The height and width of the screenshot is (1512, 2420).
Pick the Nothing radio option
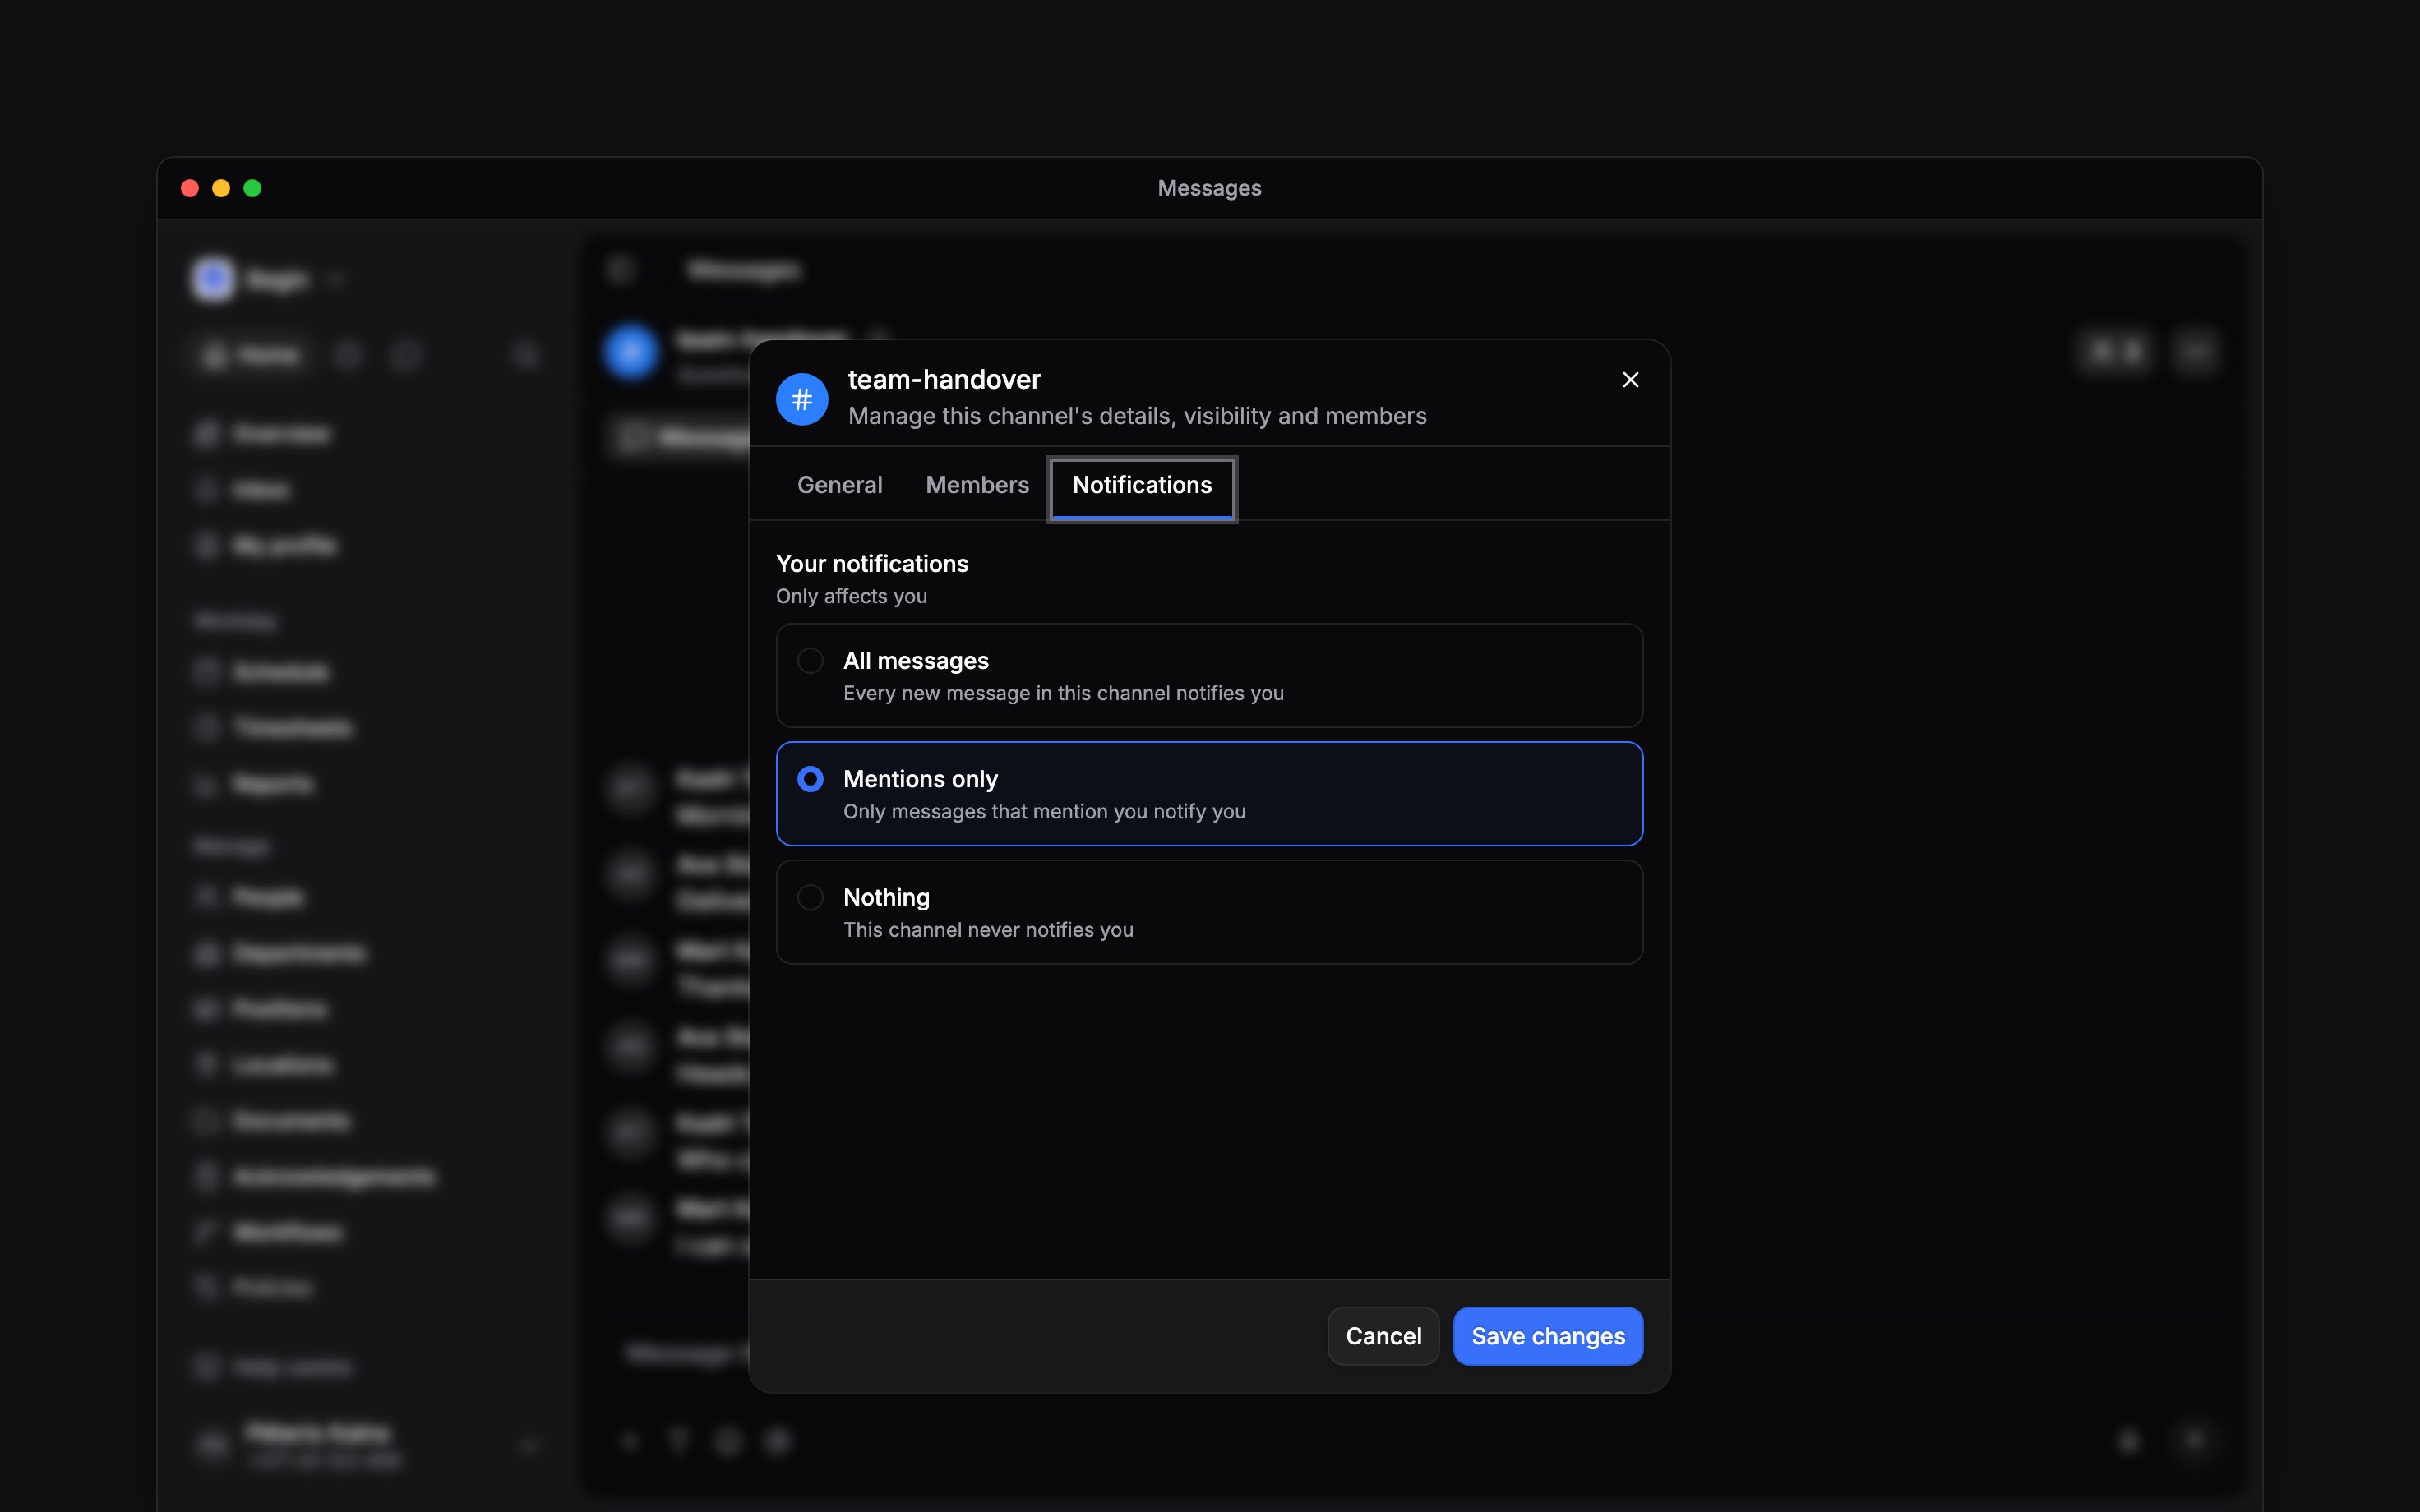pyautogui.click(x=810, y=897)
